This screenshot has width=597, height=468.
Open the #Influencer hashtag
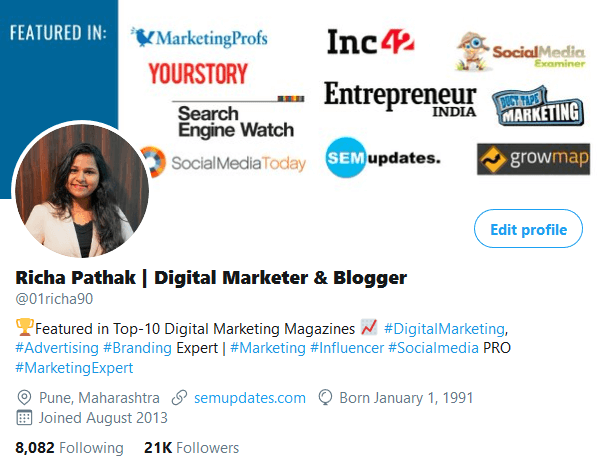click(x=347, y=348)
